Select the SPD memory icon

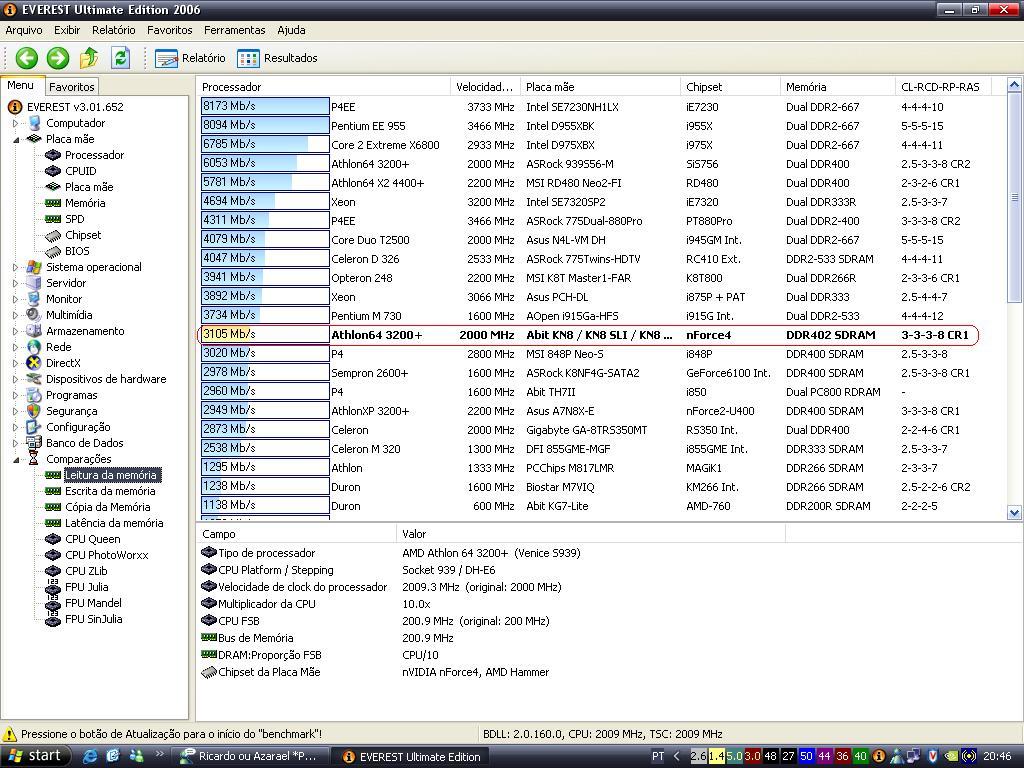point(53,219)
